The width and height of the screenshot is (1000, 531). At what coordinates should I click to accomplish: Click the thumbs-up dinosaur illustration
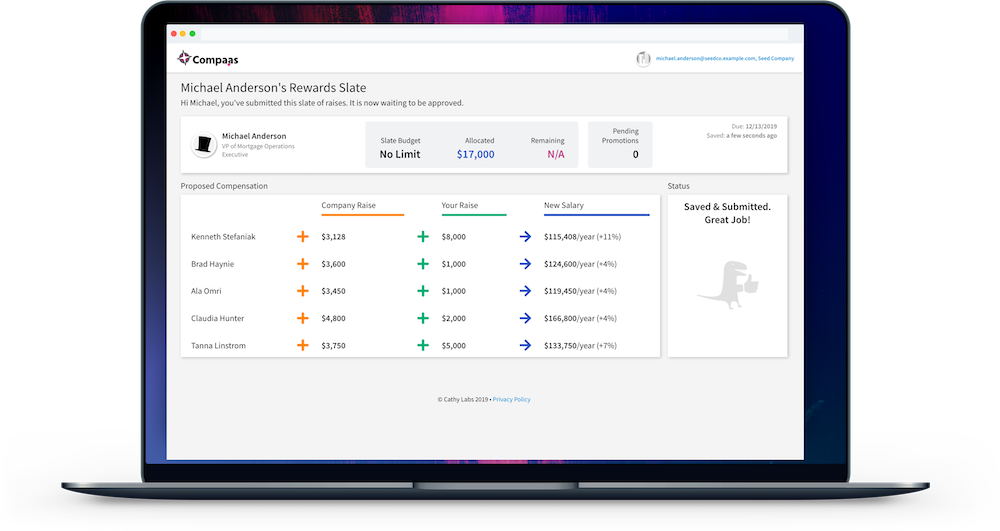(x=728, y=284)
